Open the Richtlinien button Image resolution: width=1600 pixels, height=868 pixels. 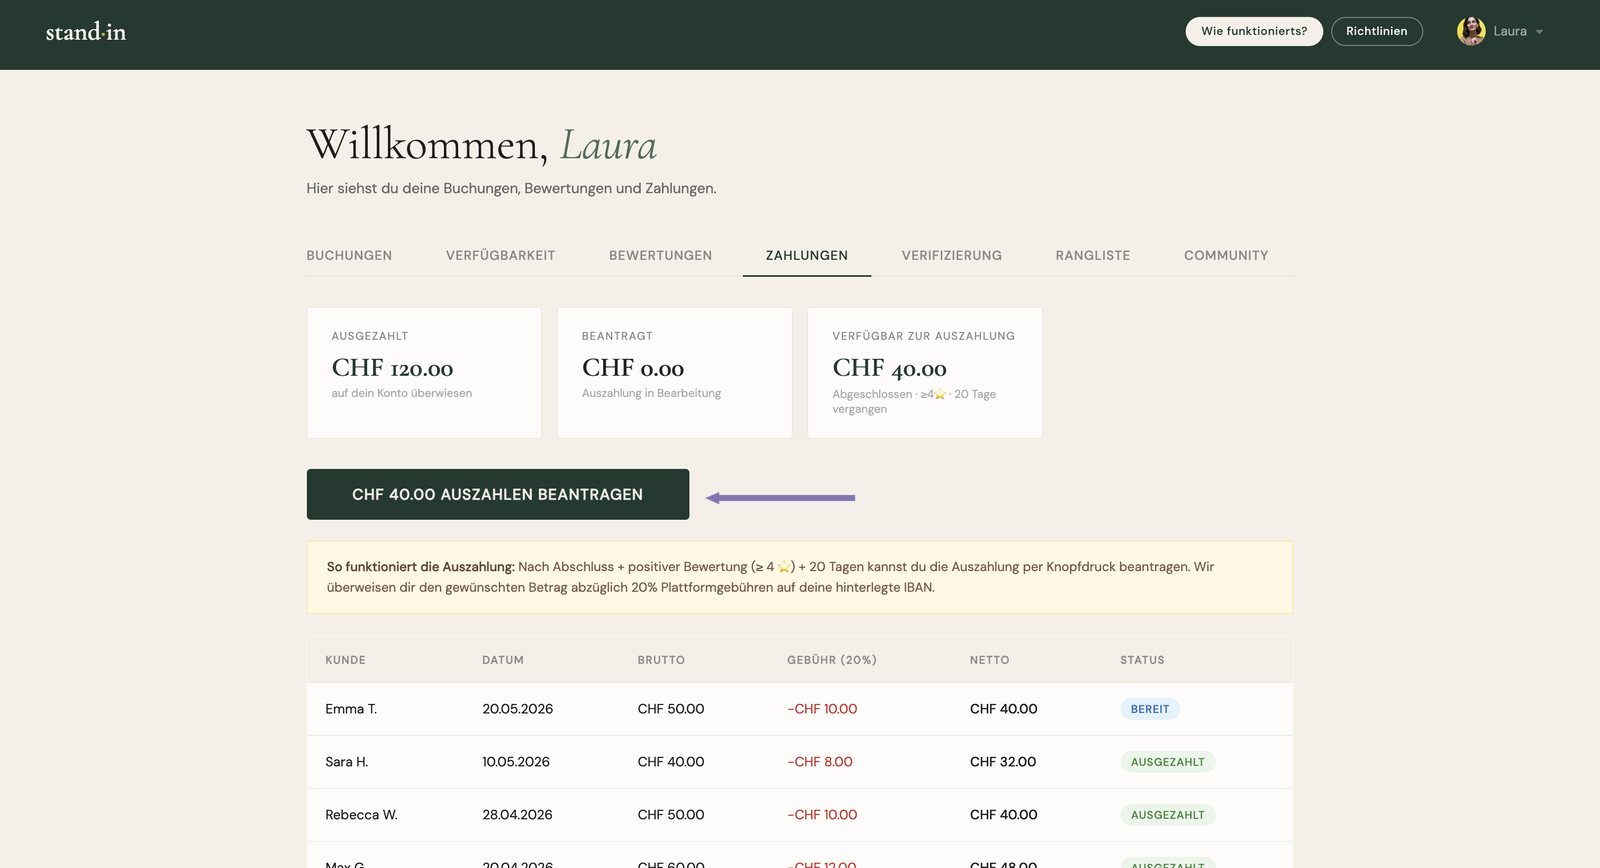pyautogui.click(x=1376, y=31)
